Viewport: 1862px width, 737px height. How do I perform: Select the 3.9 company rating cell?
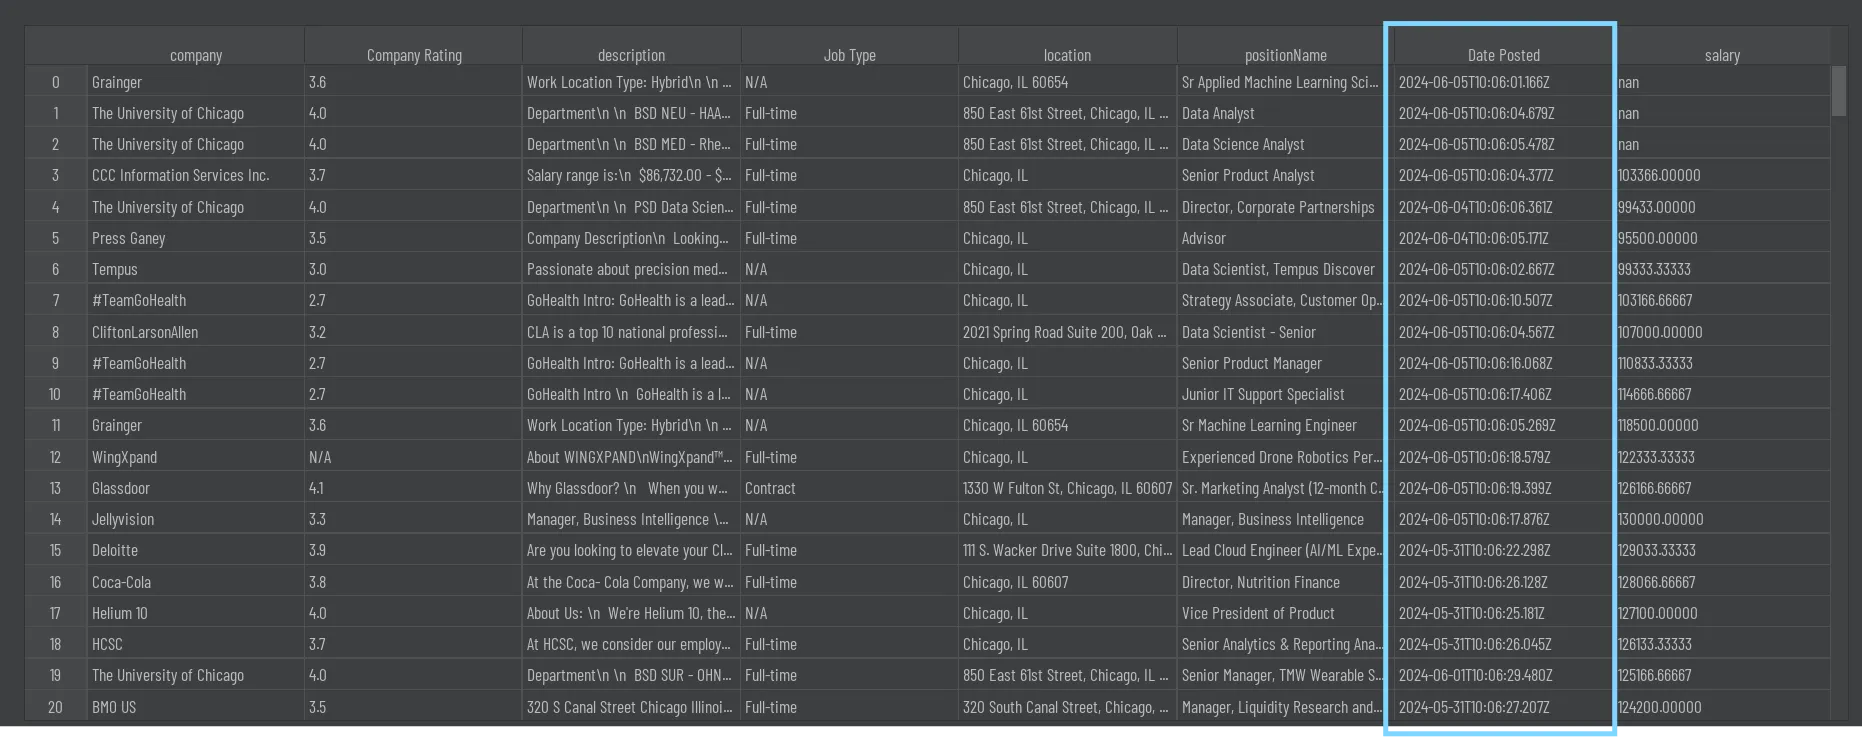(x=414, y=550)
